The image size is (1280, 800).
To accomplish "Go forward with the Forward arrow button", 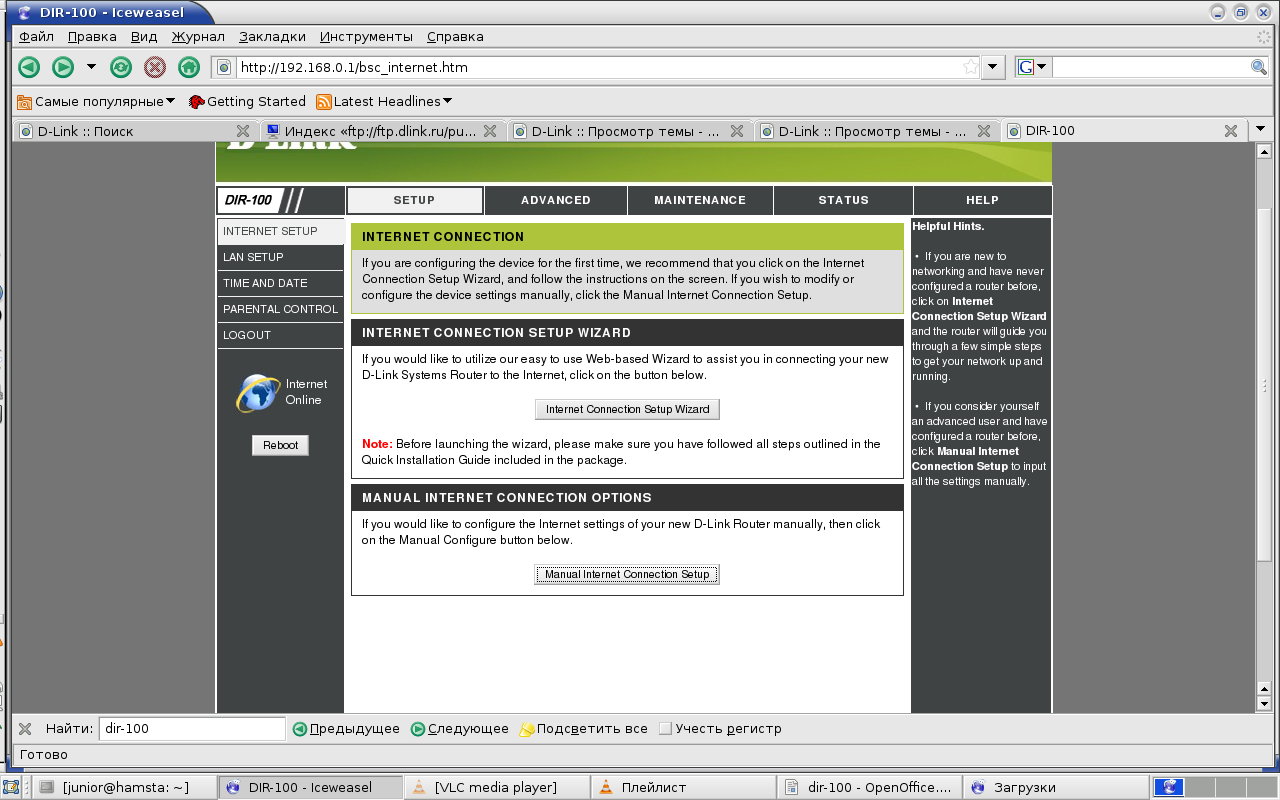I will pos(62,67).
